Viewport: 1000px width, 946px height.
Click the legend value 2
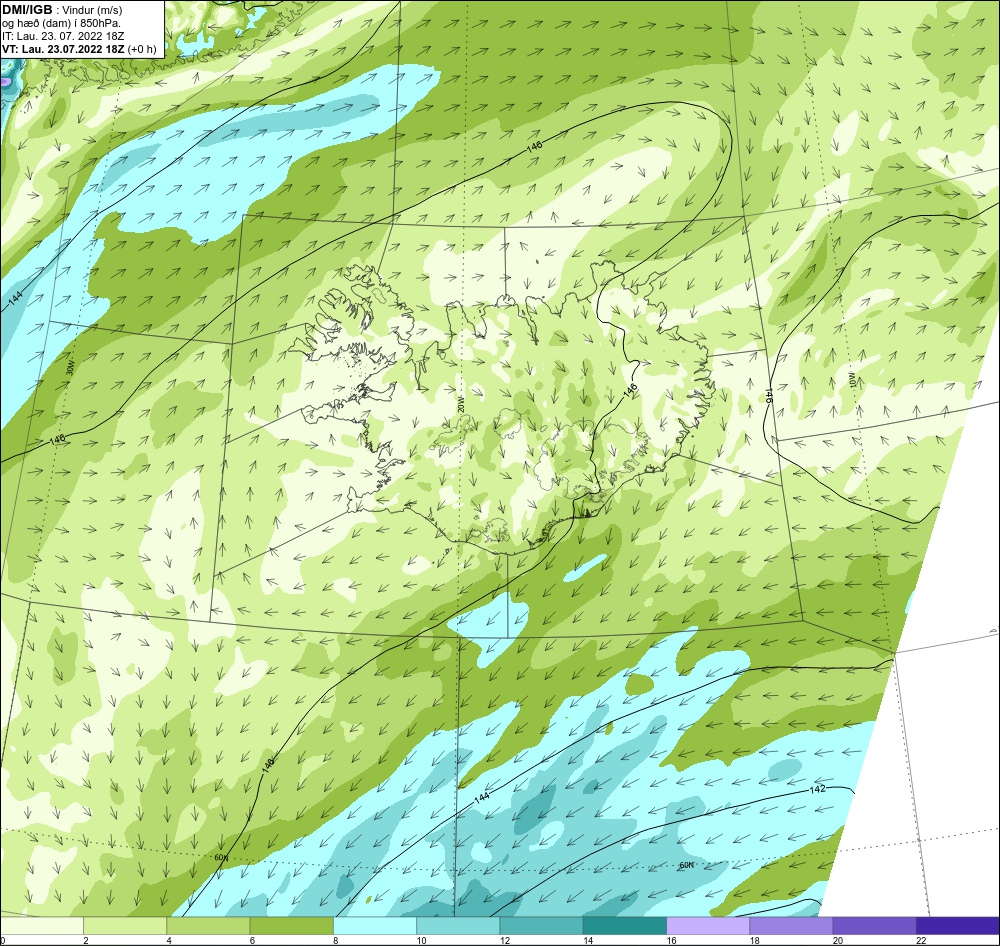point(85,940)
